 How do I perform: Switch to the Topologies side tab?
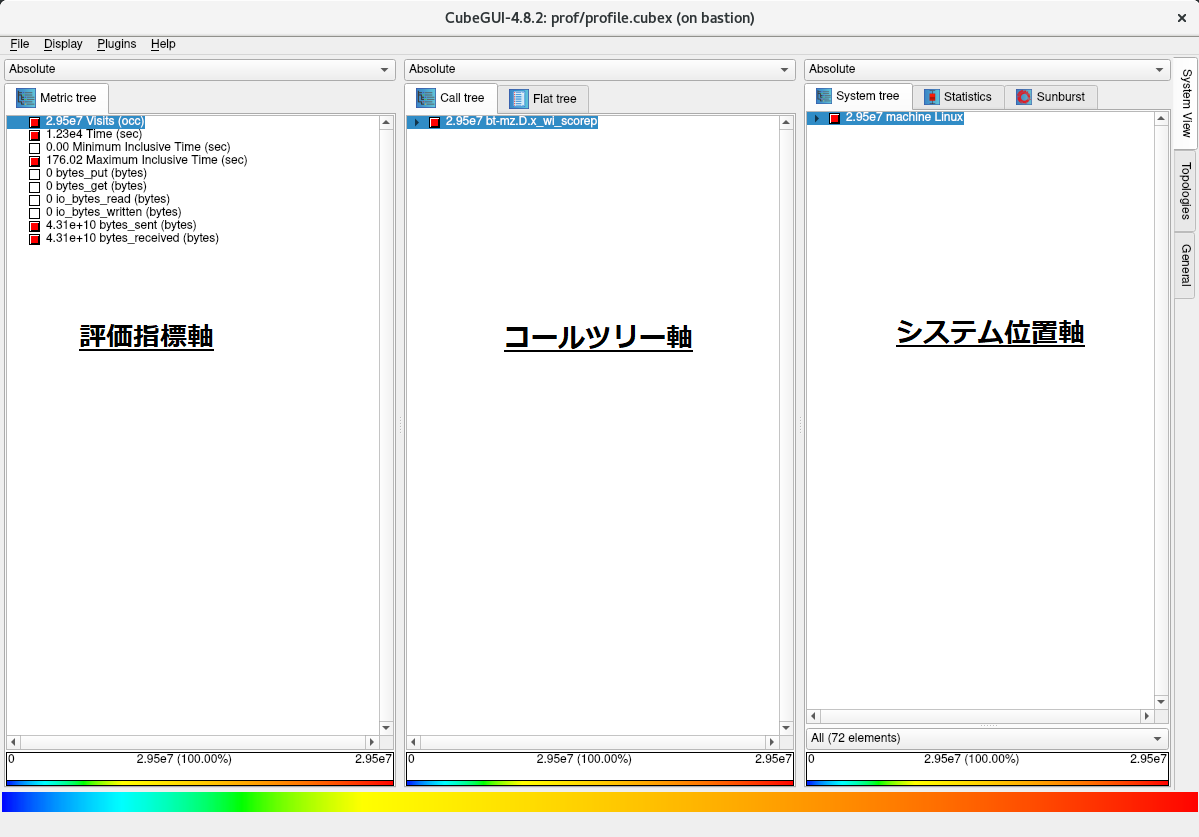click(1185, 190)
